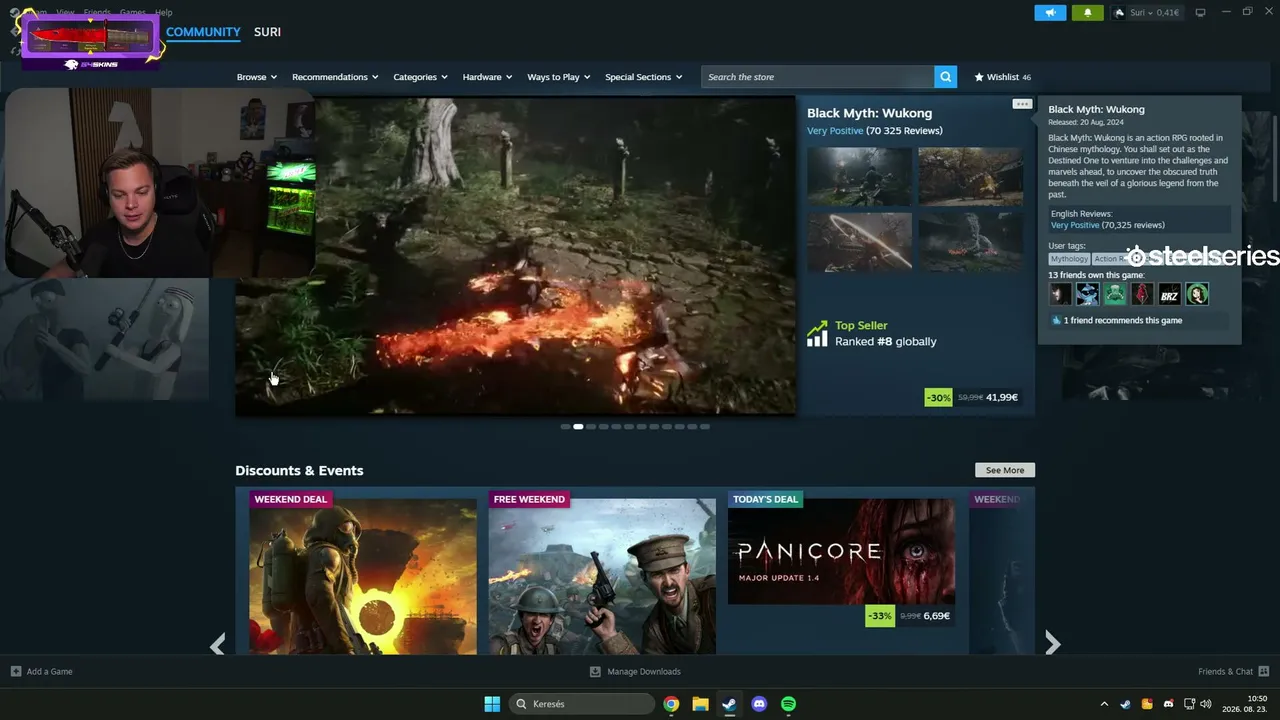Click the blue announcements megaphone button

click(x=1050, y=13)
